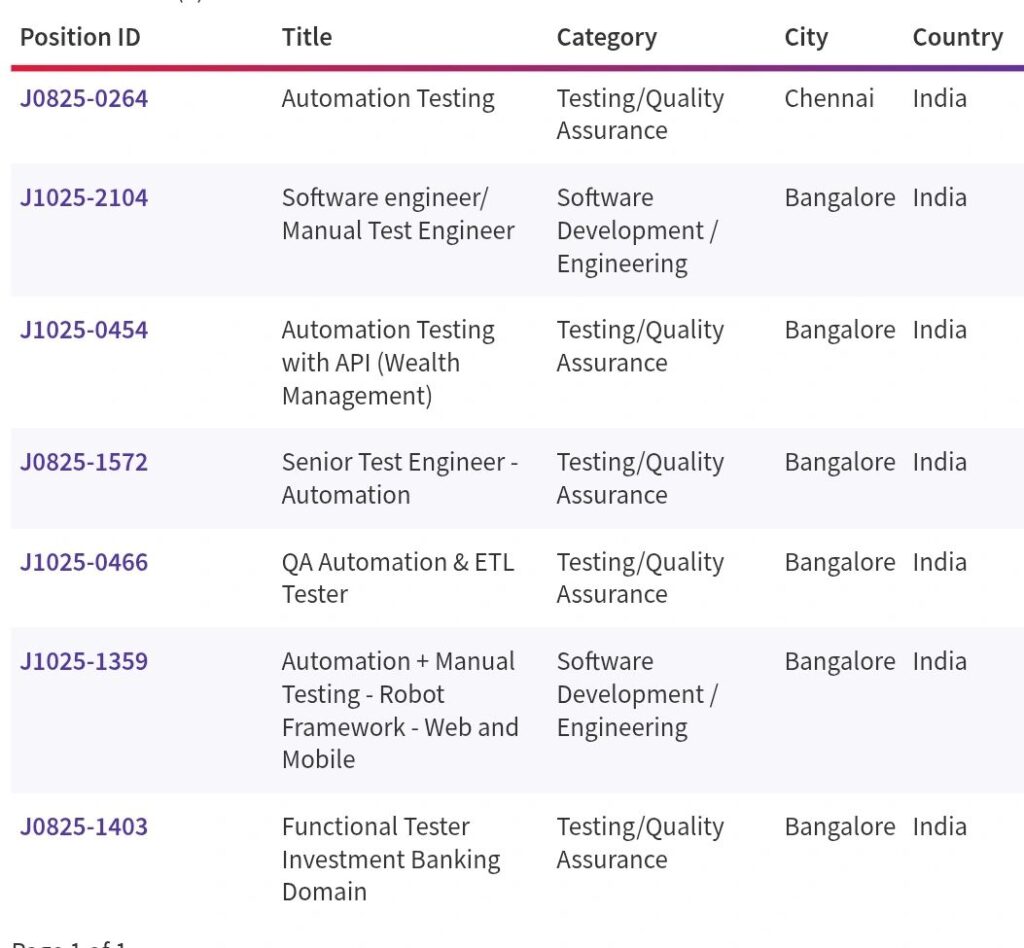Open the J0825-1403 job link
The height and width of the screenshot is (948, 1024).
84,827
